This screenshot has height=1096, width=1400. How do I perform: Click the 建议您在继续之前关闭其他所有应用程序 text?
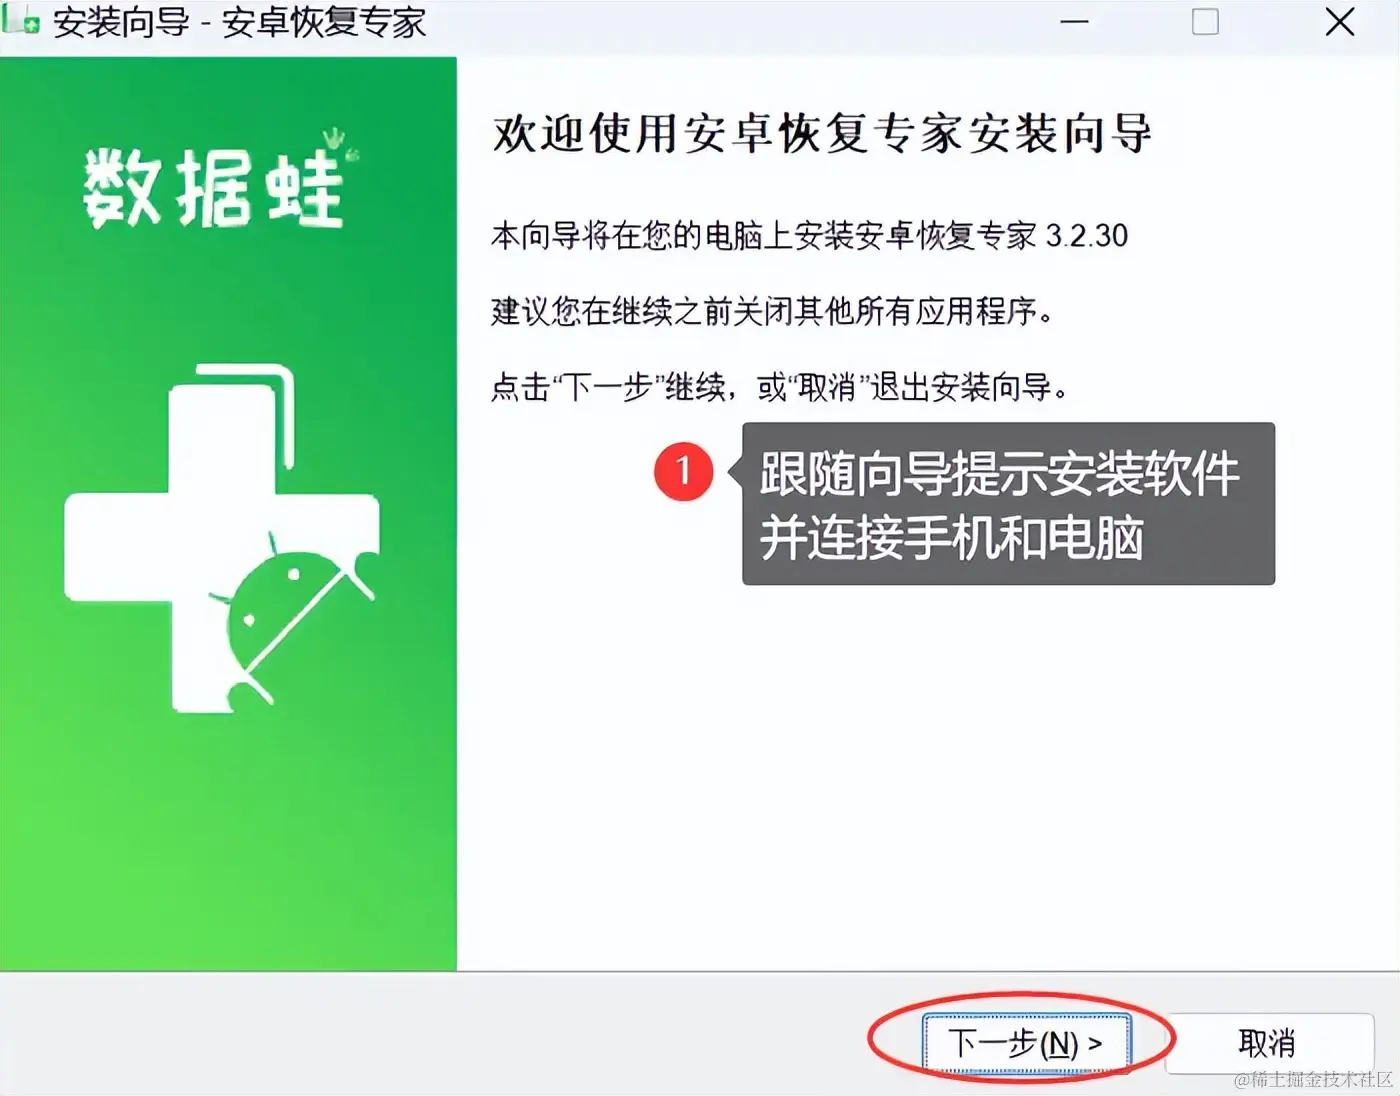[772, 311]
